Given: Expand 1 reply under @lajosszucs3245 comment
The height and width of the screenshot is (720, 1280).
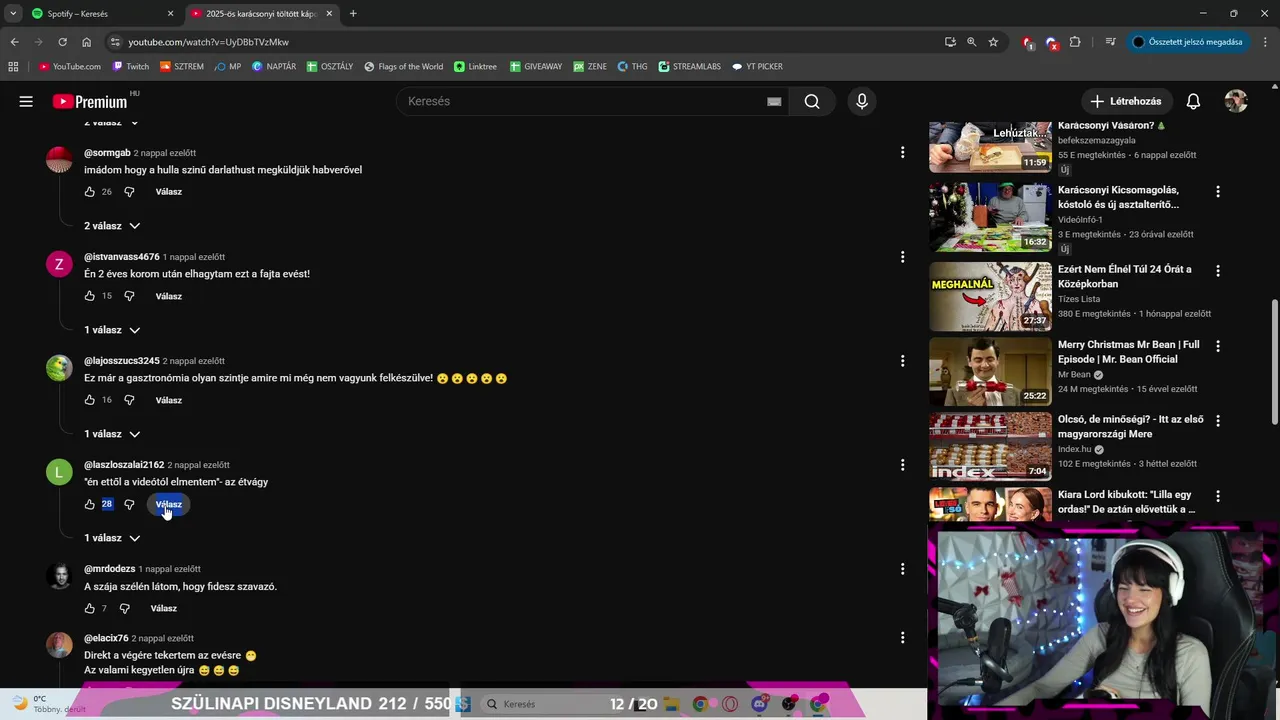Looking at the screenshot, I should pos(112,434).
